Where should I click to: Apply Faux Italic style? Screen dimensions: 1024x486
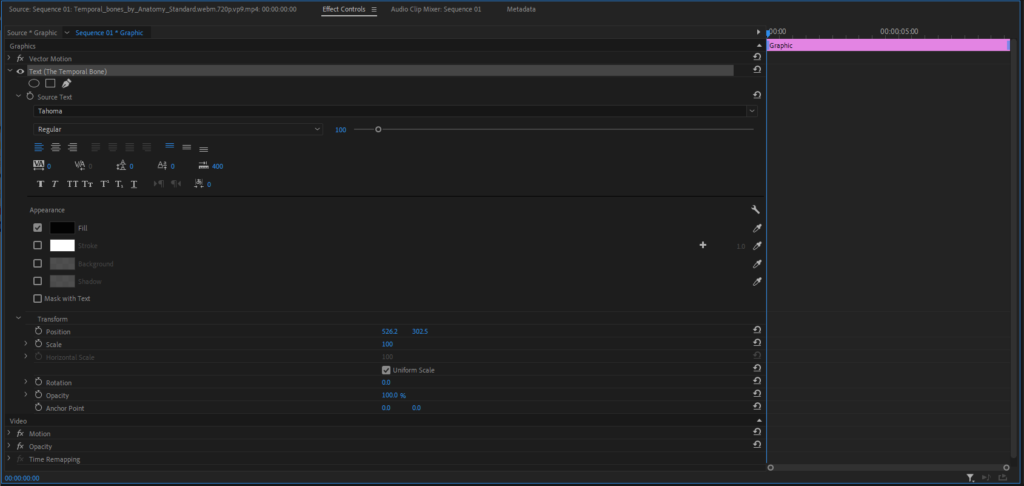click(55, 184)
